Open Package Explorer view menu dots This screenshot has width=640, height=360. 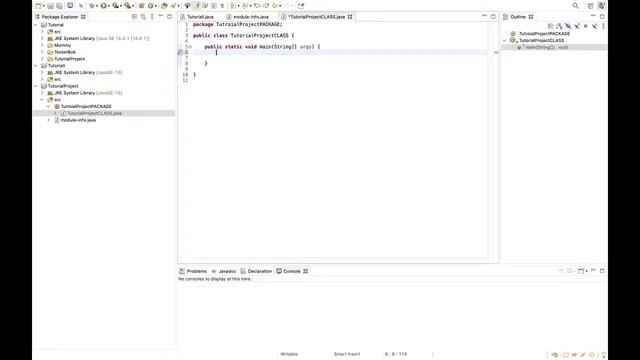click(152, 17)
